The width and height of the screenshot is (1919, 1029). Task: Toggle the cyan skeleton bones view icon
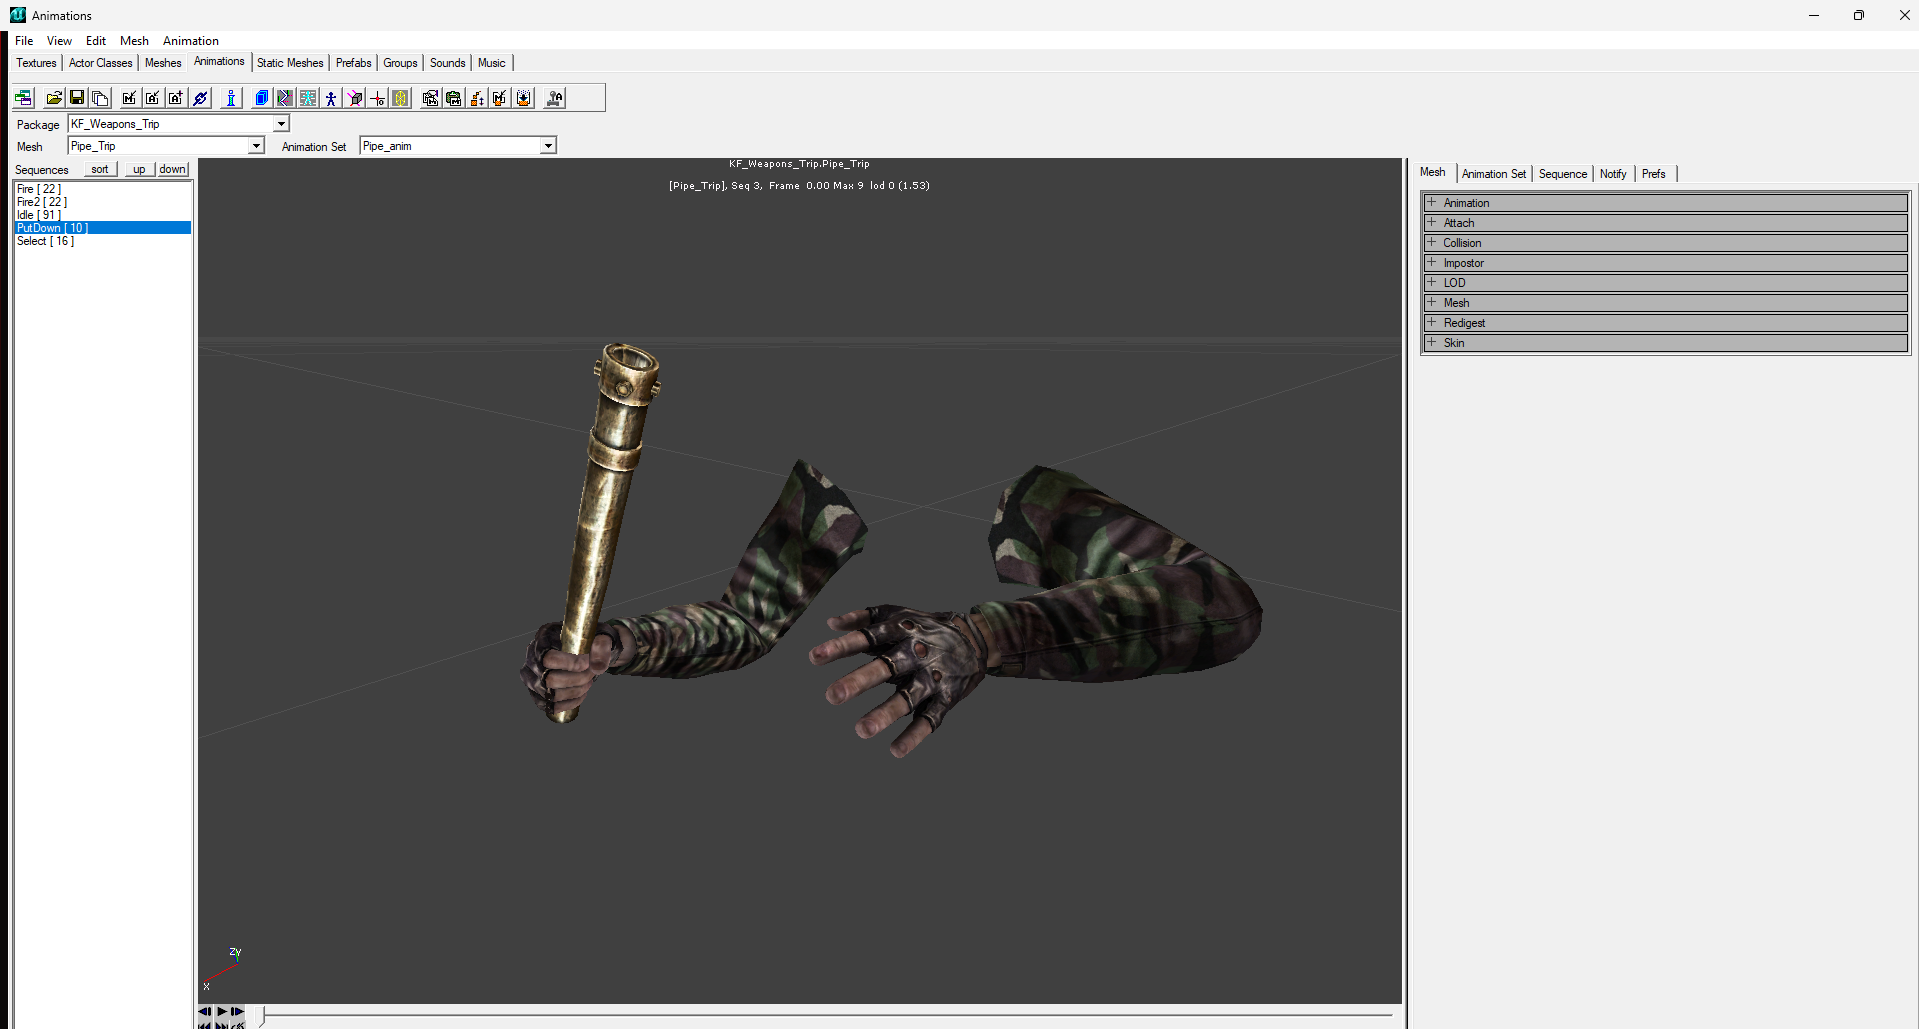[x=308, y=98]
